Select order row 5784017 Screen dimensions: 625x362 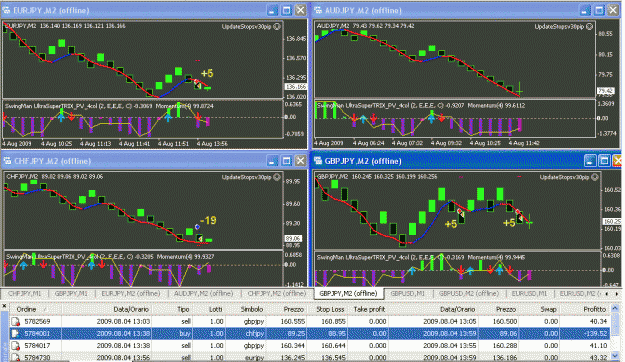pyautogui.click(x=310, y=346)
